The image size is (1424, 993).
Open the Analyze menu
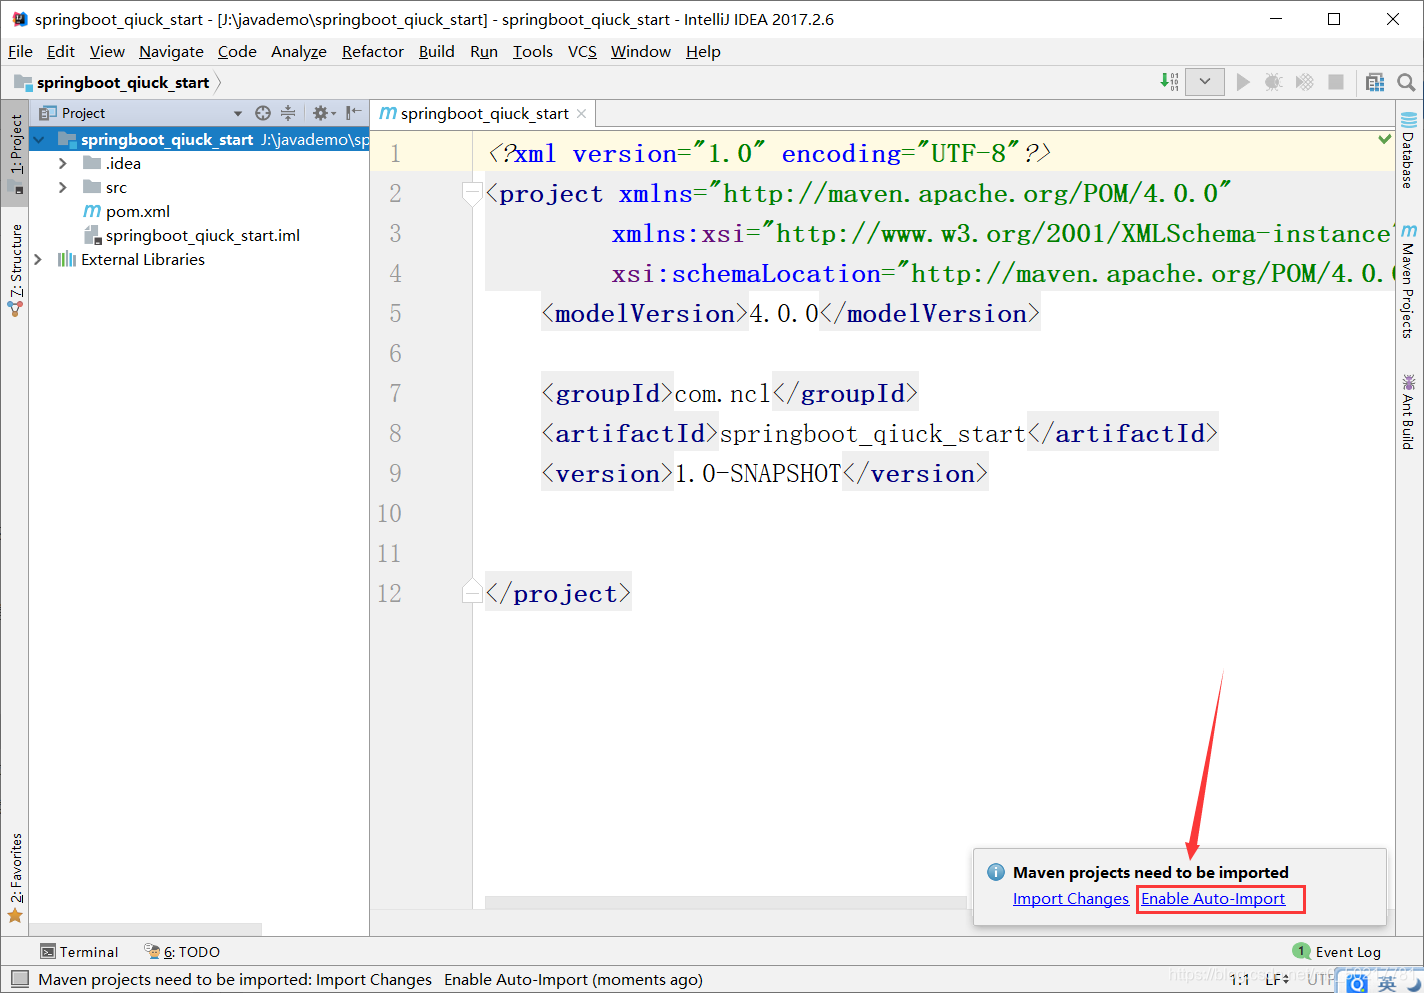pyautogui.click(x=299, y=51)
